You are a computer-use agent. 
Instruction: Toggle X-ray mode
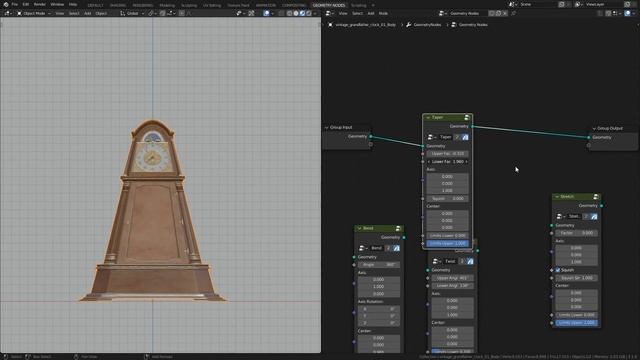coord(282,13)
